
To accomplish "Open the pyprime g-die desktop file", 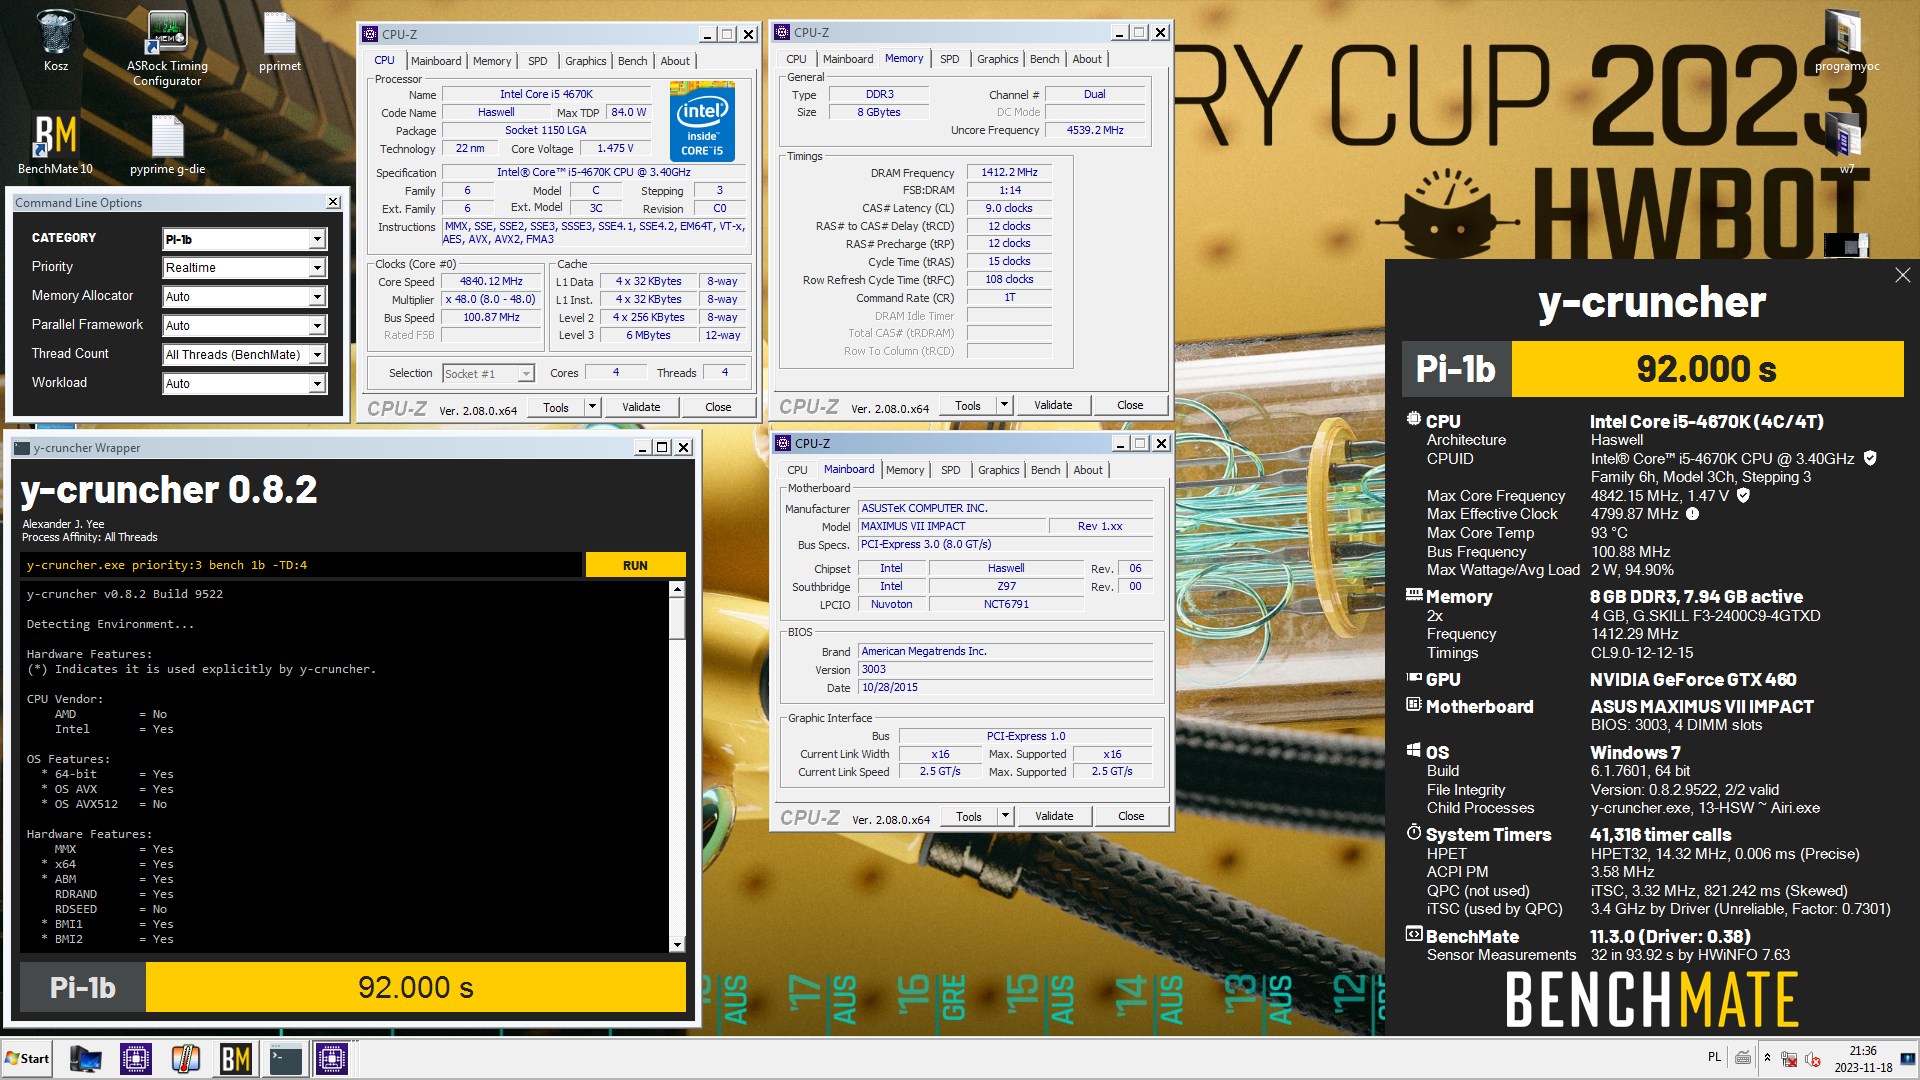I will [167, 143].
